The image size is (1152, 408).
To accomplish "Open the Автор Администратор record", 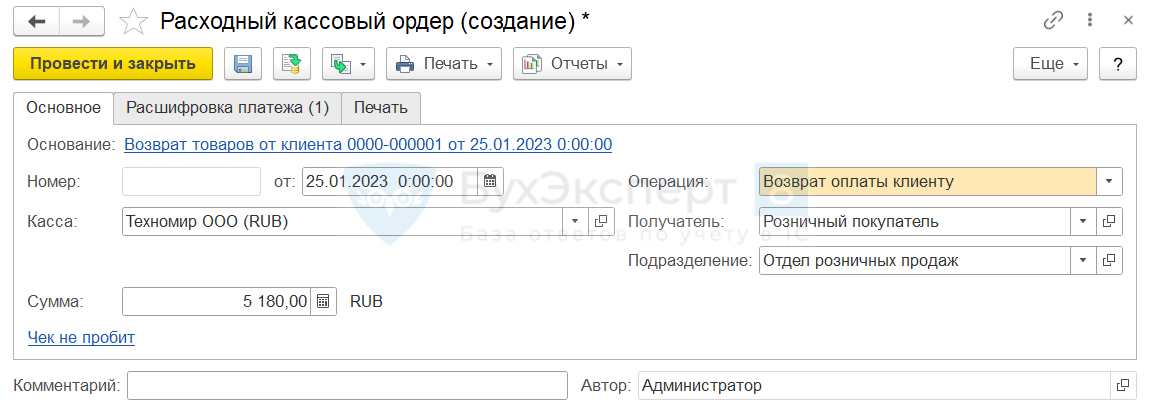I will pos(1123,386).
